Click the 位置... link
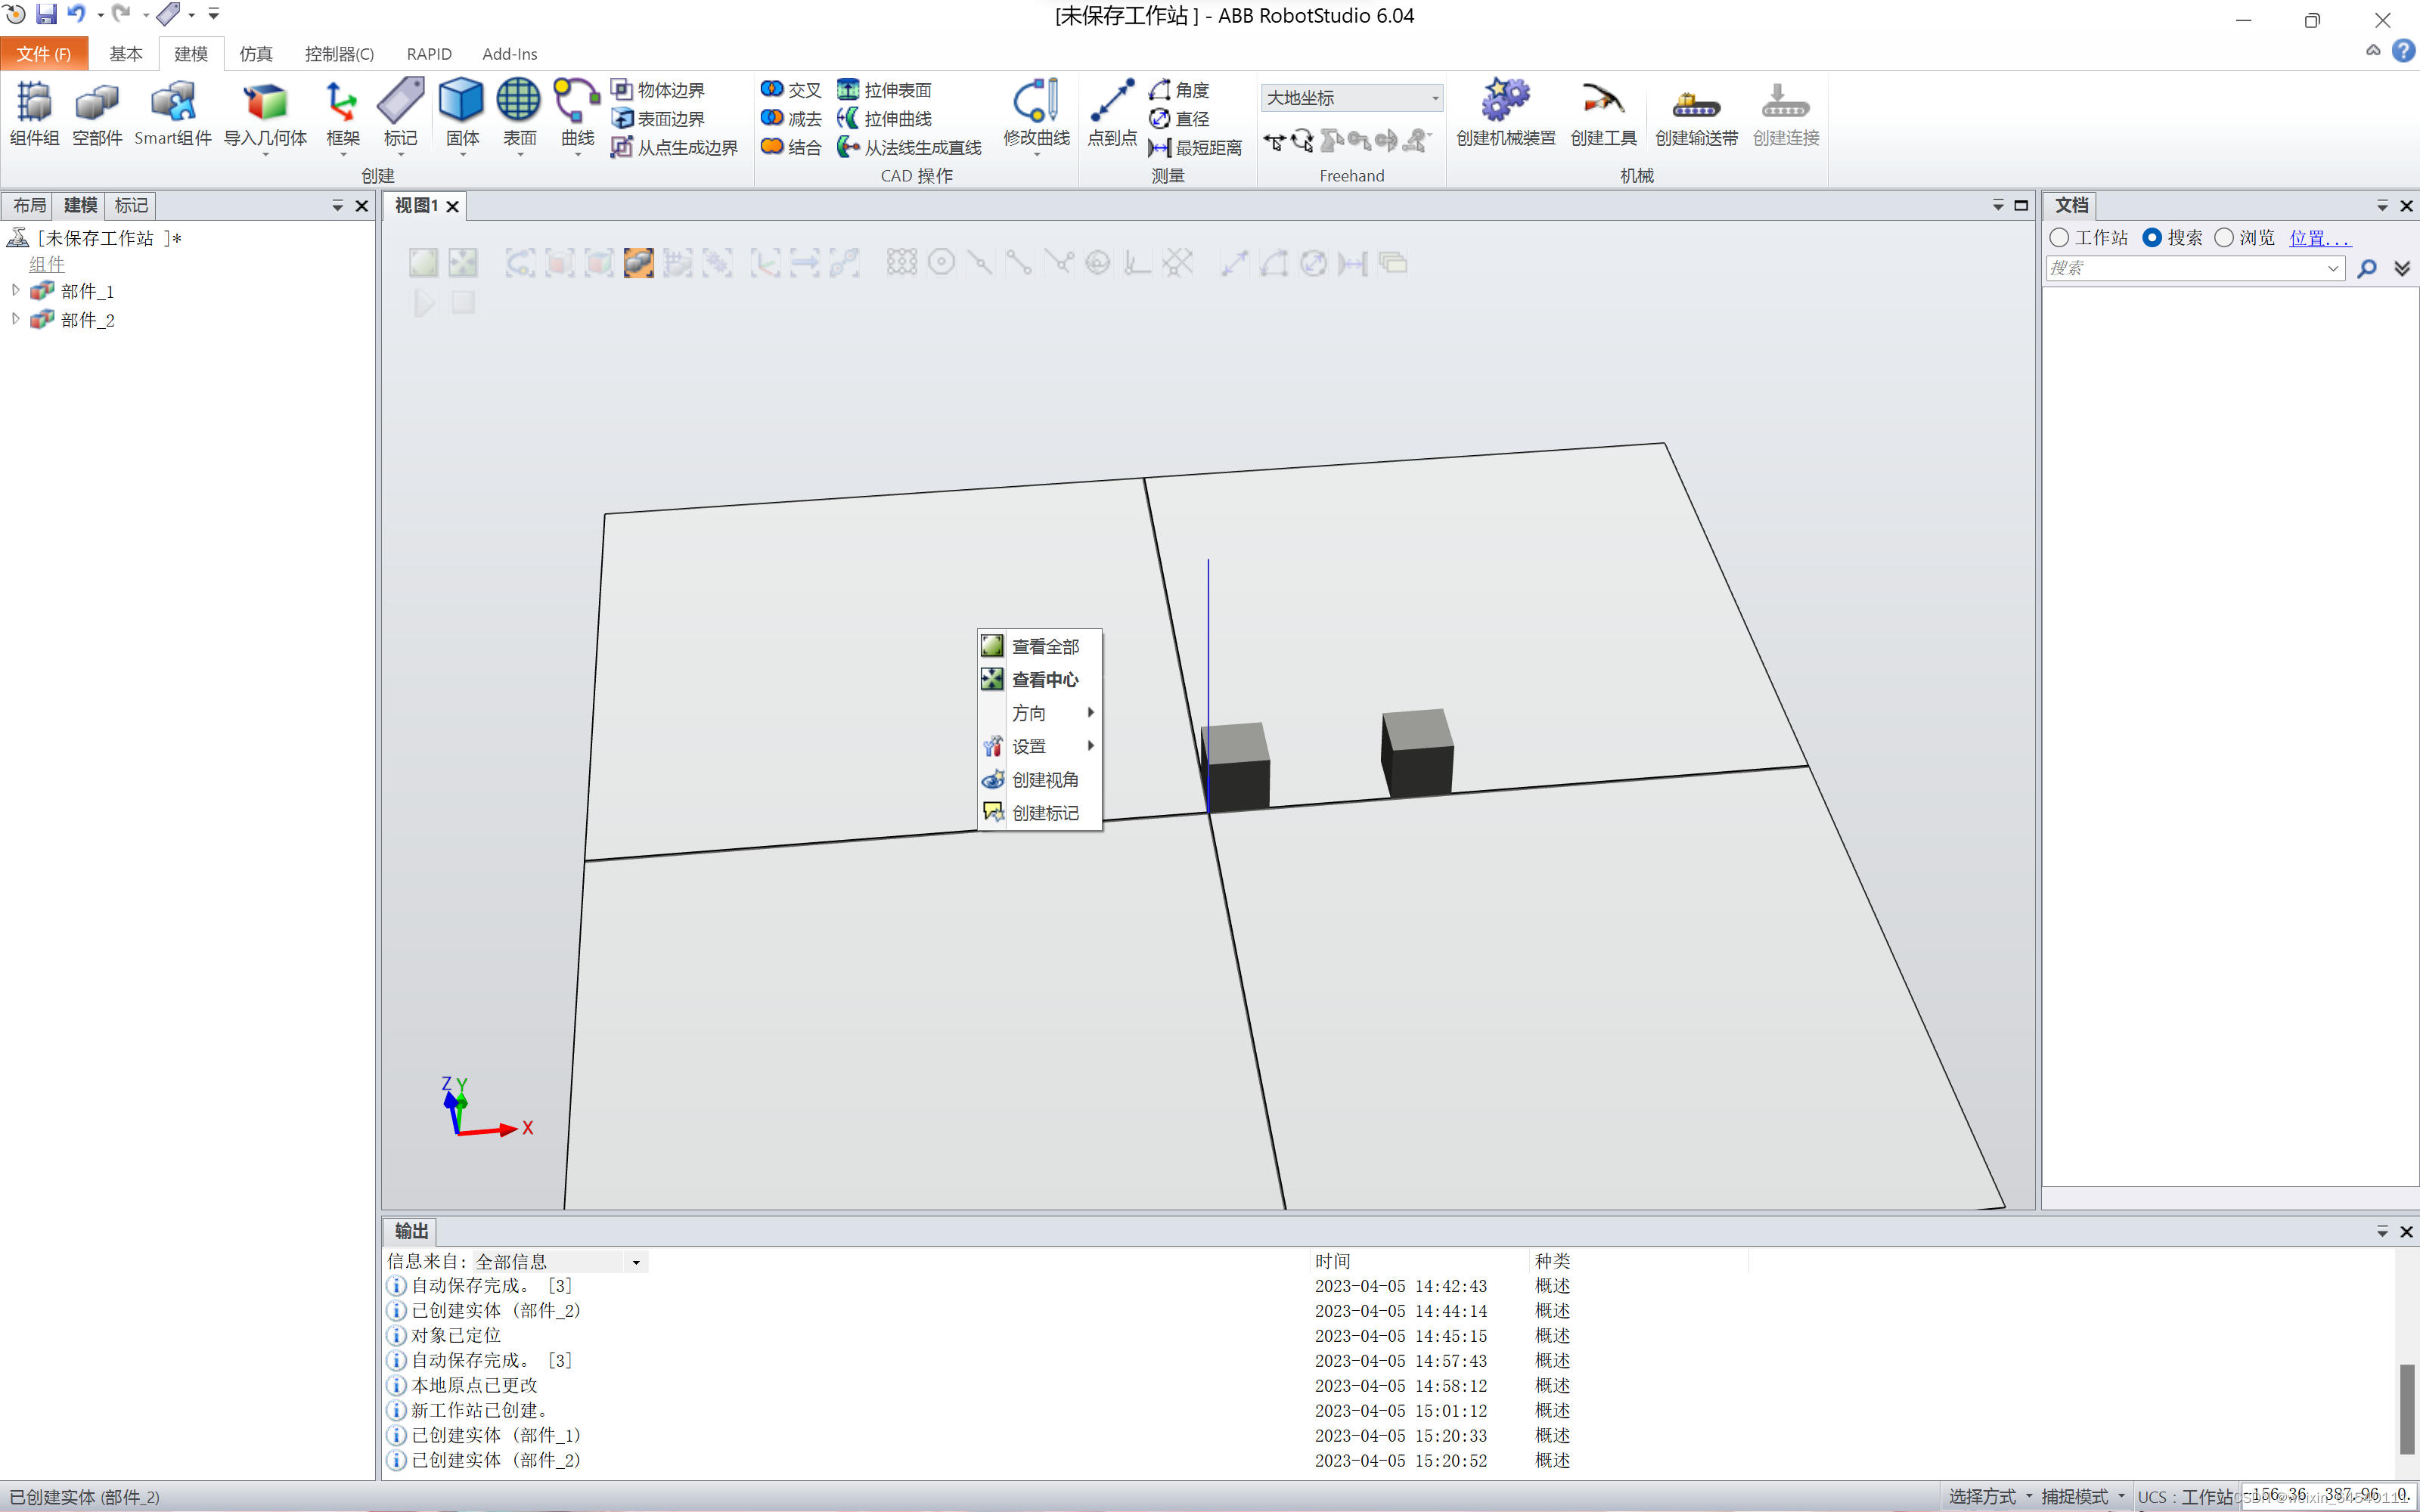This screenshot has height=1512, width=2420. click(2320, 238)
